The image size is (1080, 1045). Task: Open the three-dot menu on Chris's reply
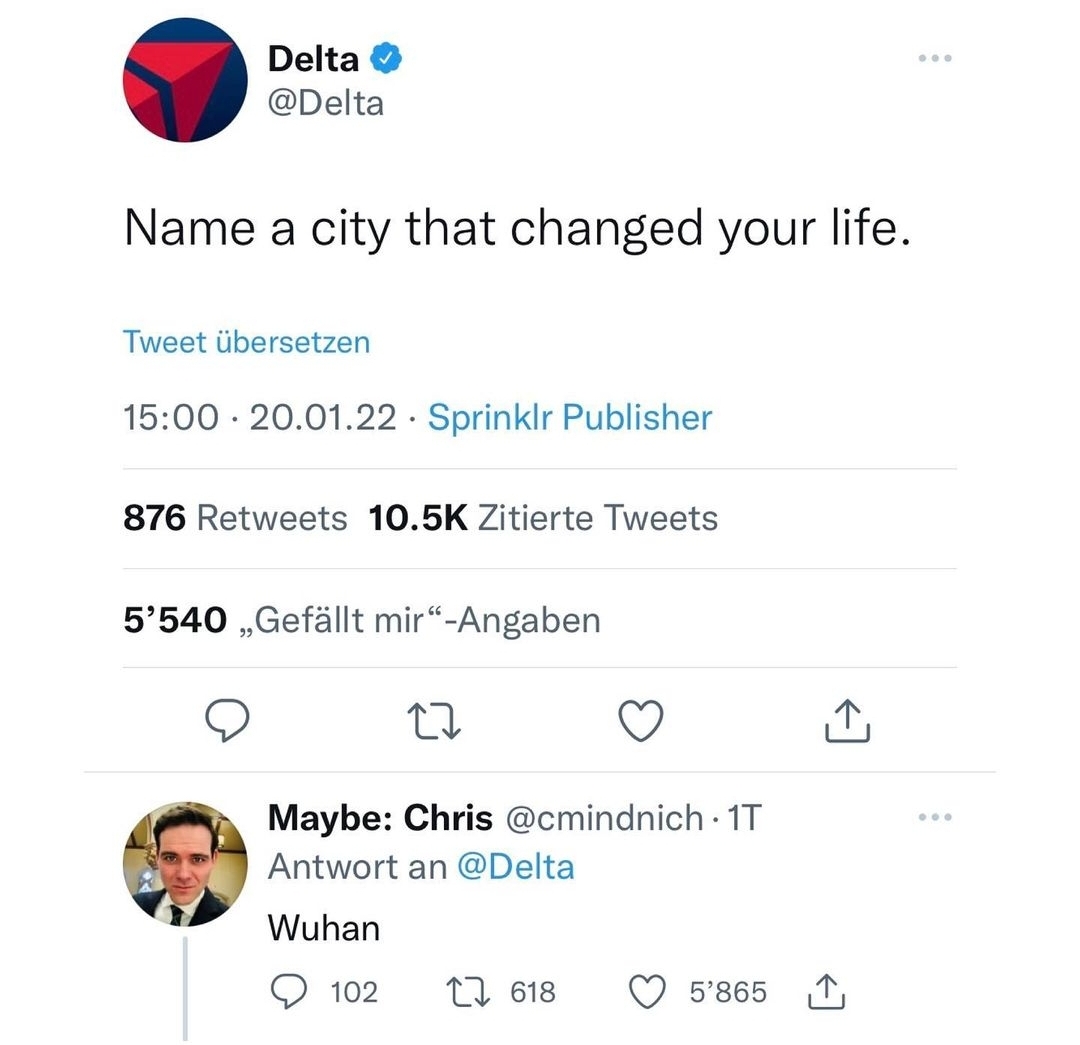coord(935,818)
